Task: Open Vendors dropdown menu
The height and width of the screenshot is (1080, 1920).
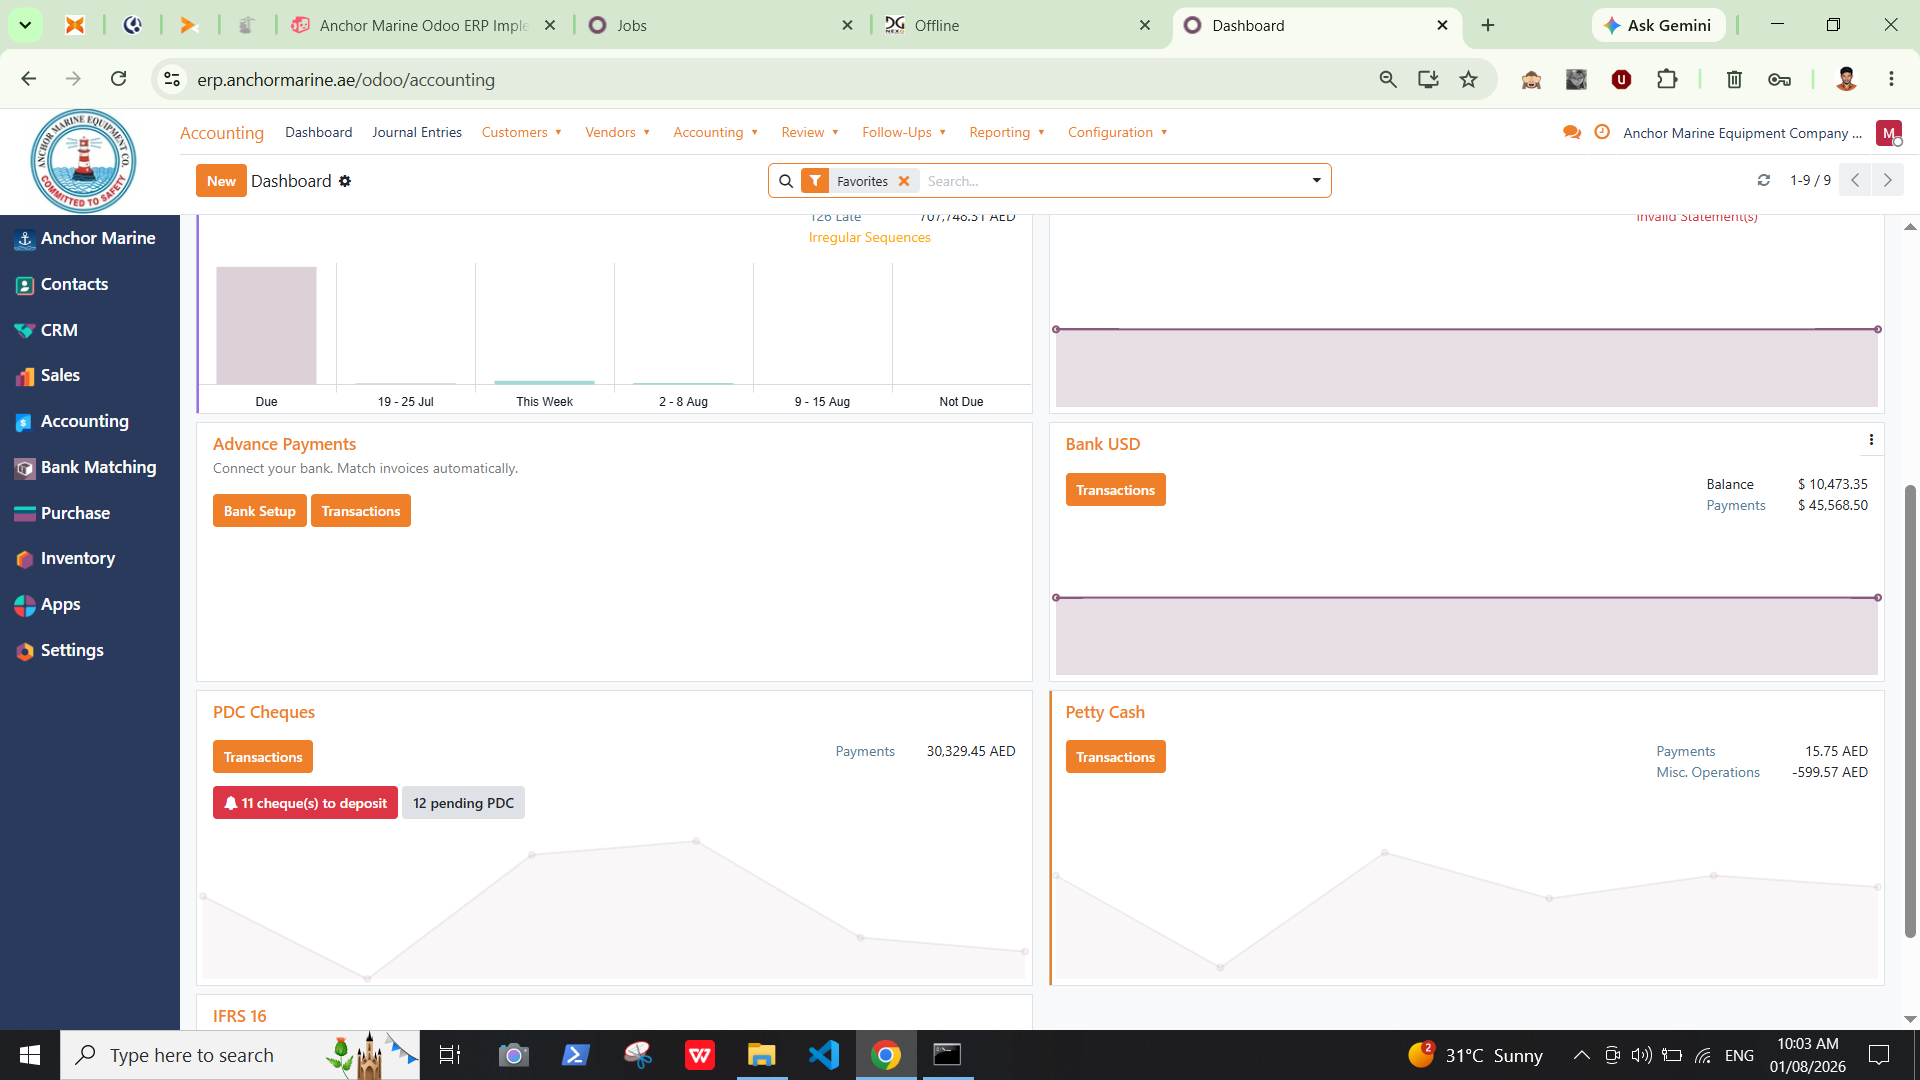Action: (618, 132)
